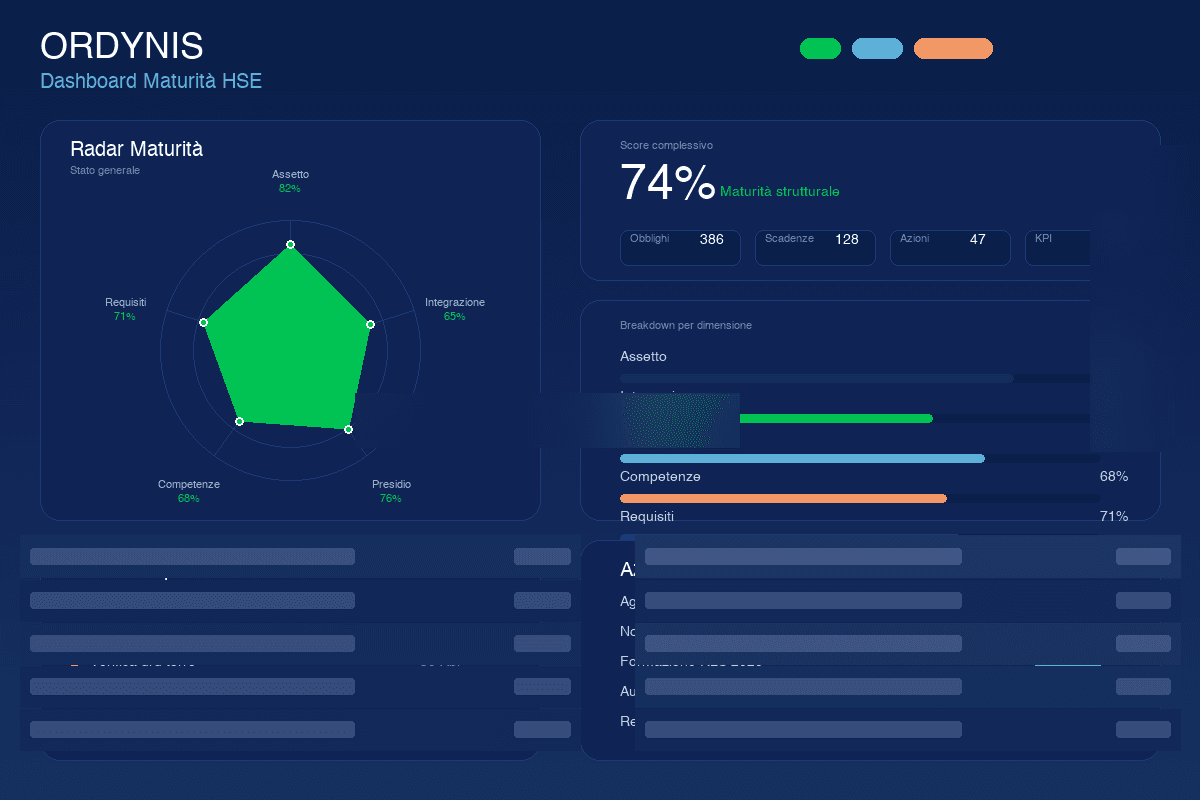Toggle the Assetto 82% label on the radar
This screenshot has height=800, width=1200.
pyautogui.click(x=290, y=181)
